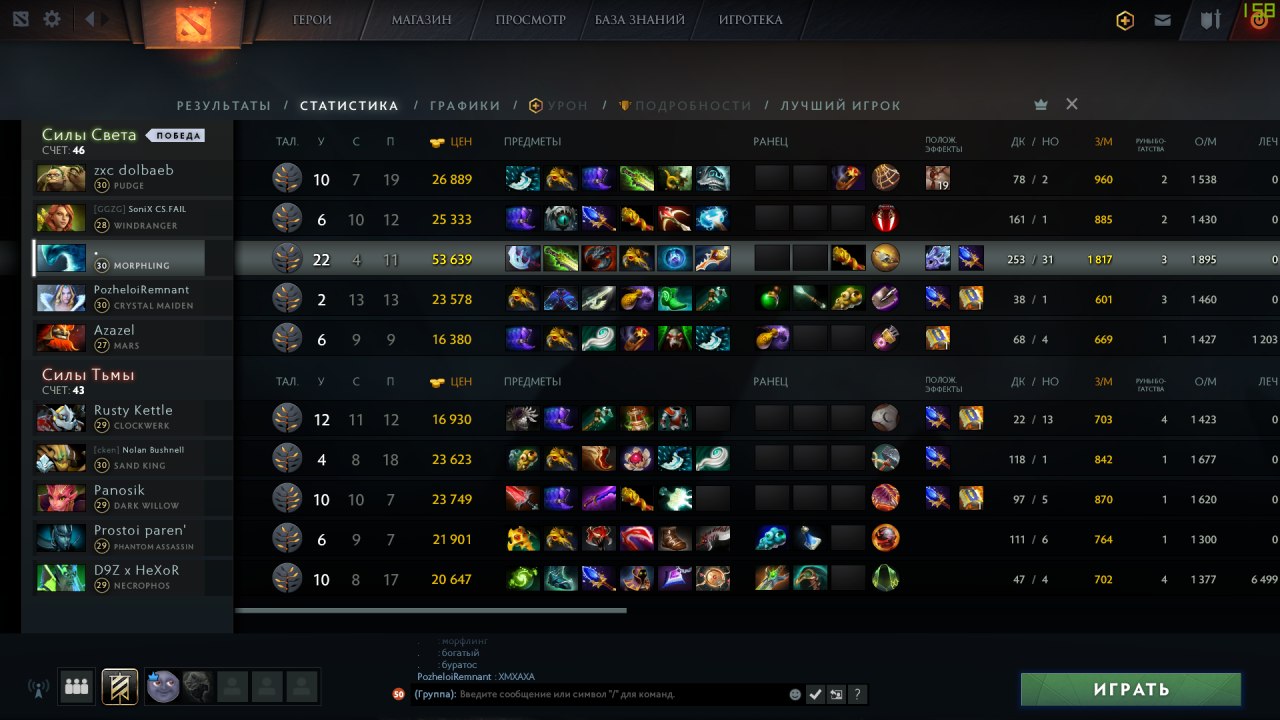The height and width of the screenshot is (720, 1280).
Task: Open the settings gear icon
Action: click(52, 19)
